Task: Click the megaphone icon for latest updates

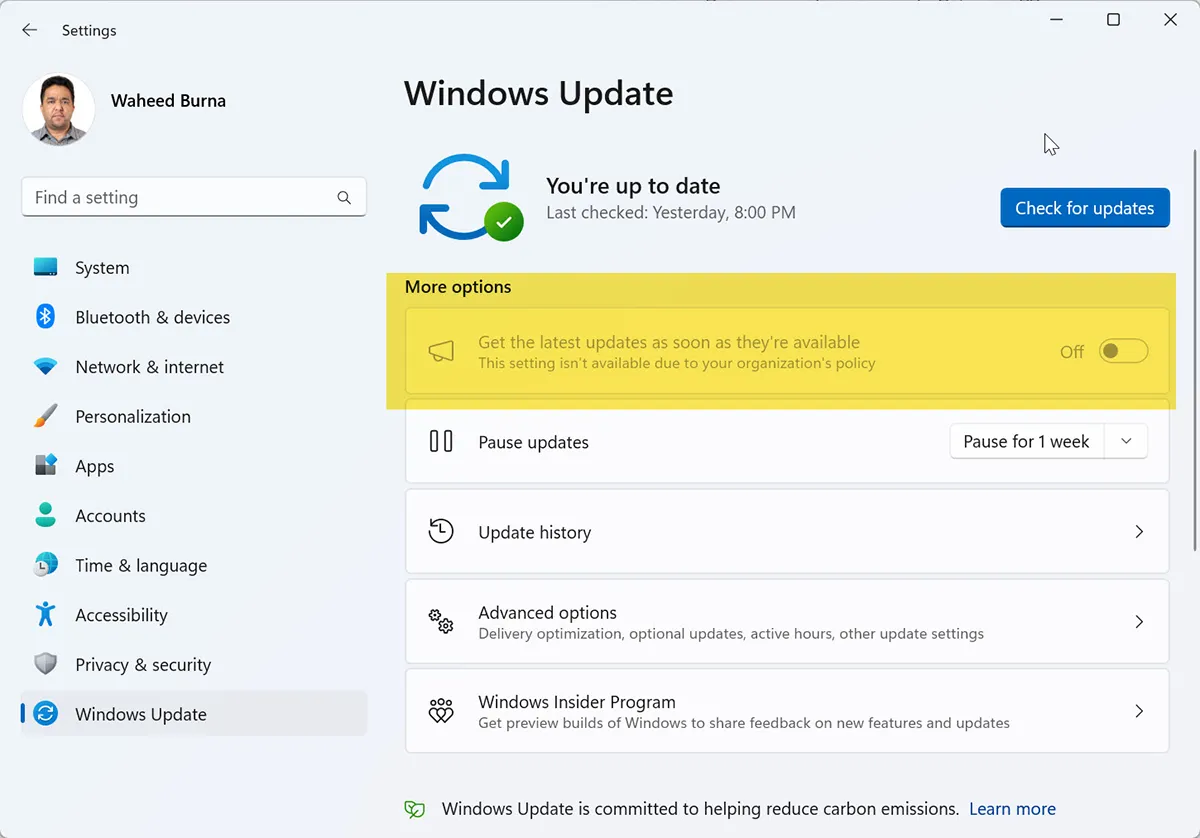Action: pos(441,351)
